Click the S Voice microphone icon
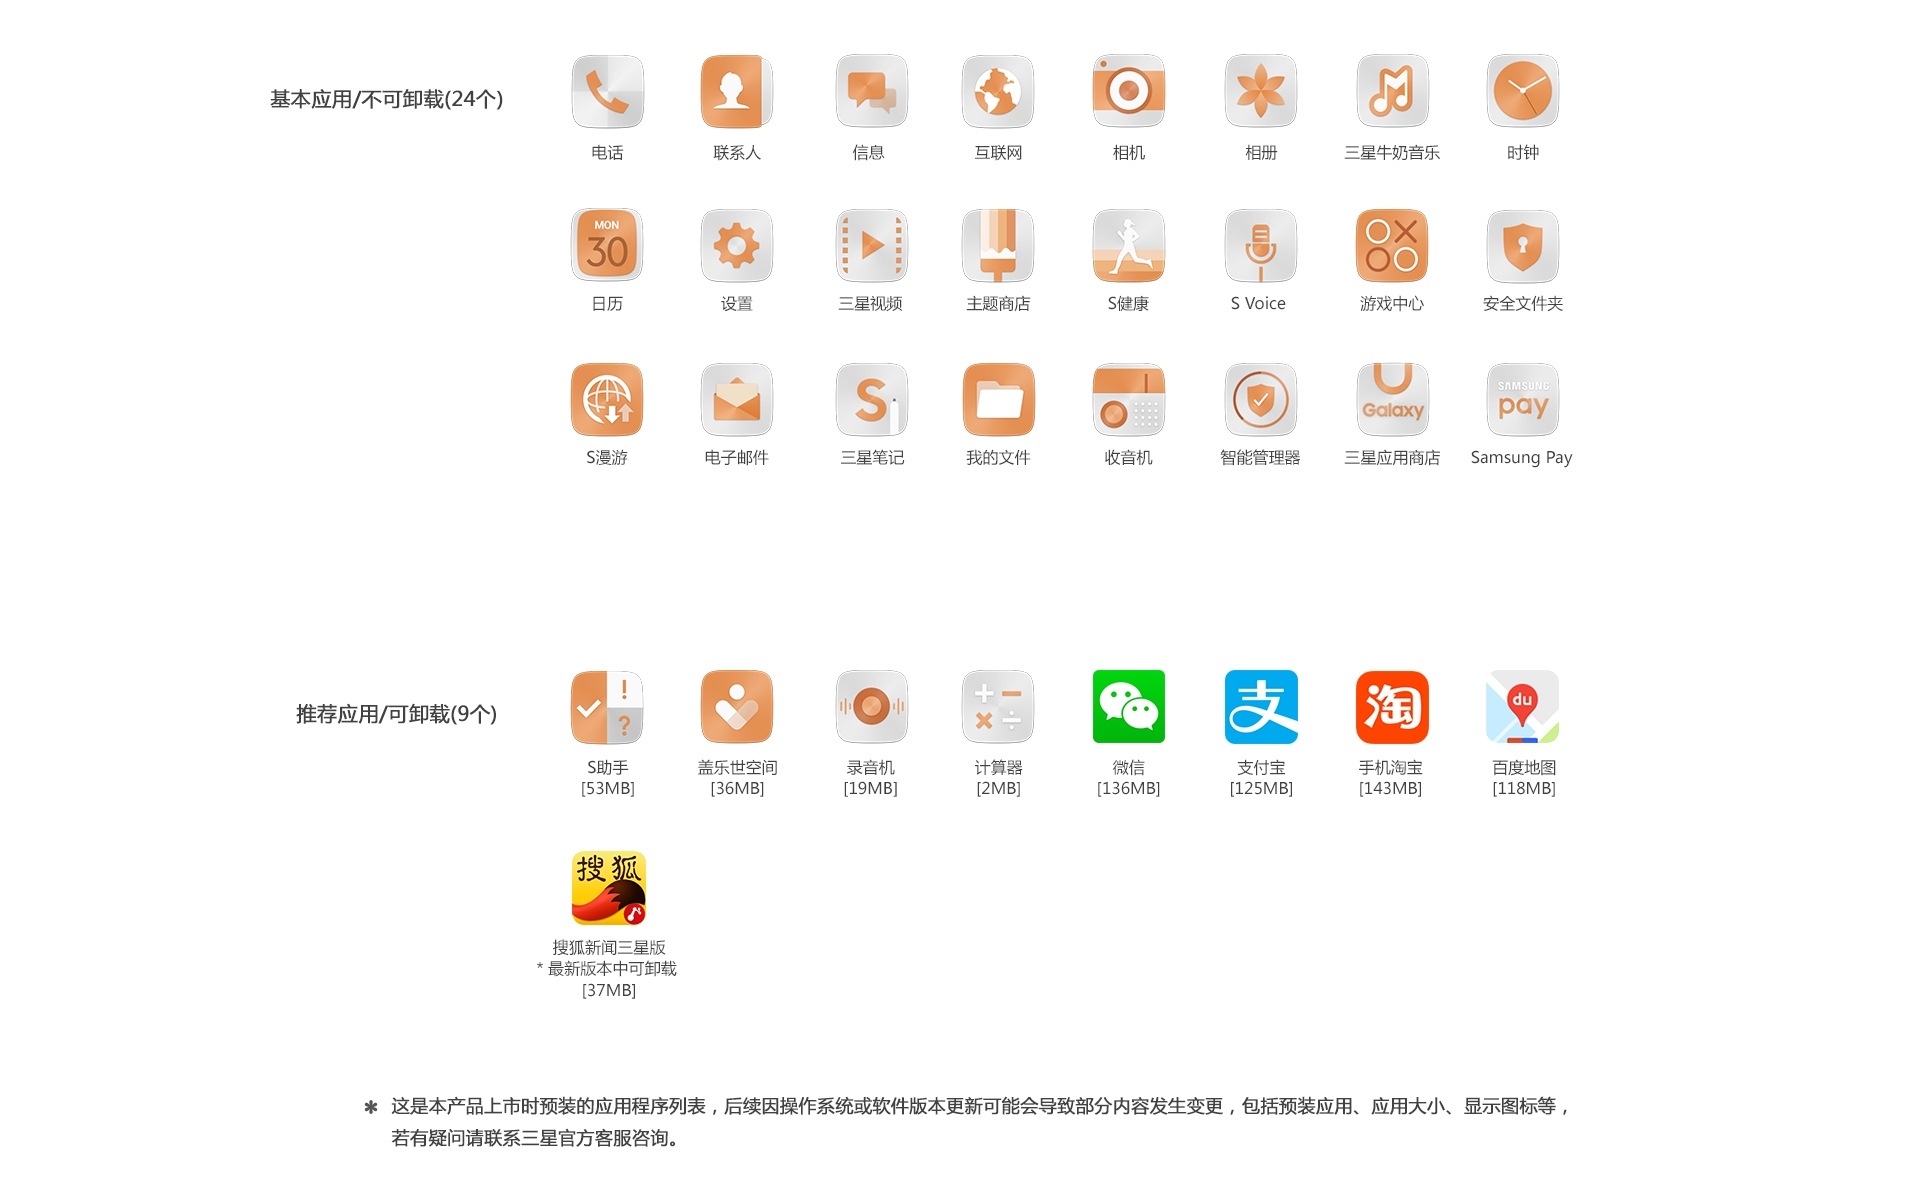 point(1260,245)
